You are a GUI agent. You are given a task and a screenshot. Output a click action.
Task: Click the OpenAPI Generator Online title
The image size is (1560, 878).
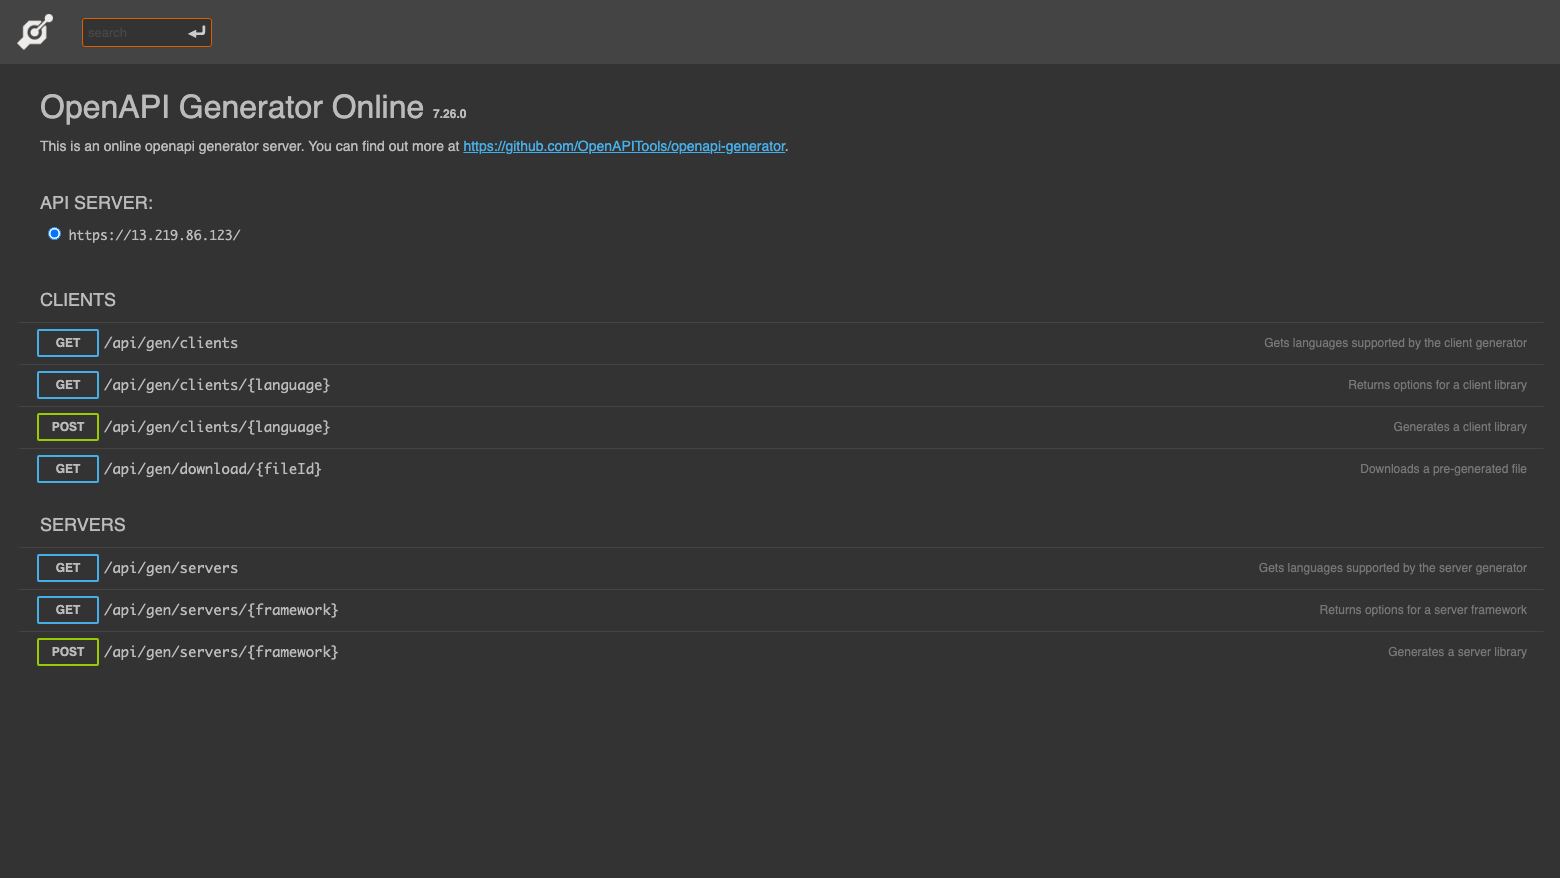point(232,107)
